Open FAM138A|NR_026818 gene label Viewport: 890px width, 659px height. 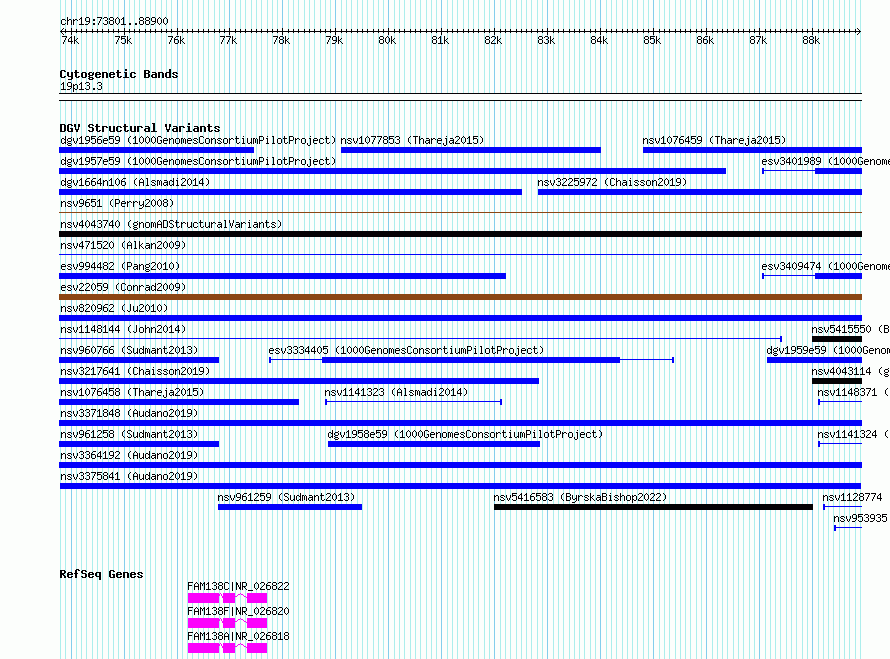[x=238, y=636]
